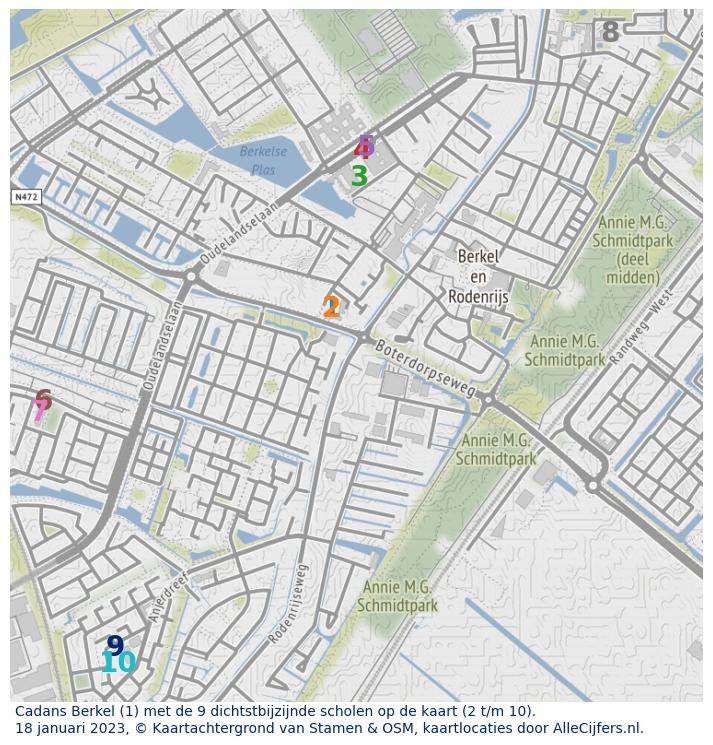The image size is (713, 745).
Task: Click the dark blue marker number 9
Action: (115, 645)
